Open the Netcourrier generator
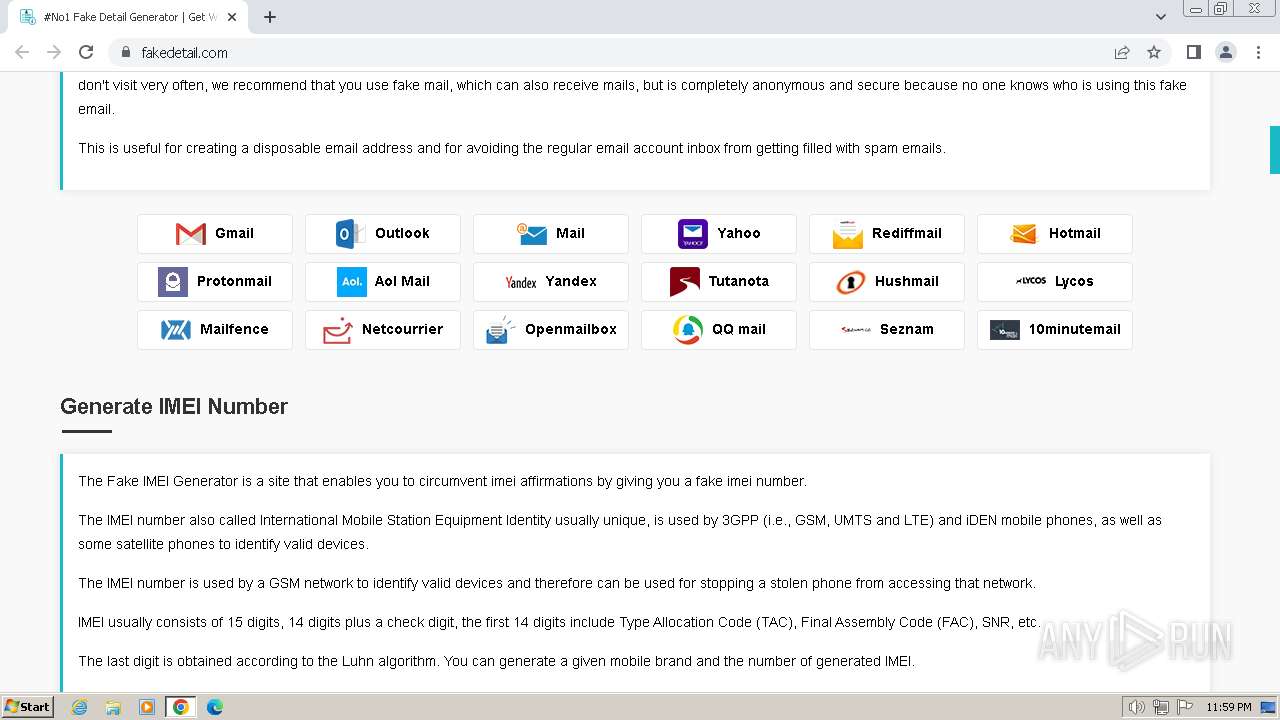Screen dimensions: 1280x720 [x=383, y=329]
